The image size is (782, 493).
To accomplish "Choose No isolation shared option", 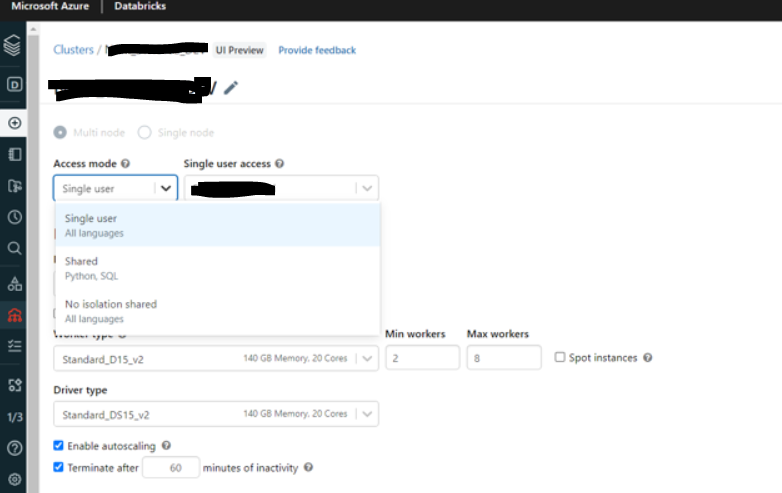I will point(218,311).
